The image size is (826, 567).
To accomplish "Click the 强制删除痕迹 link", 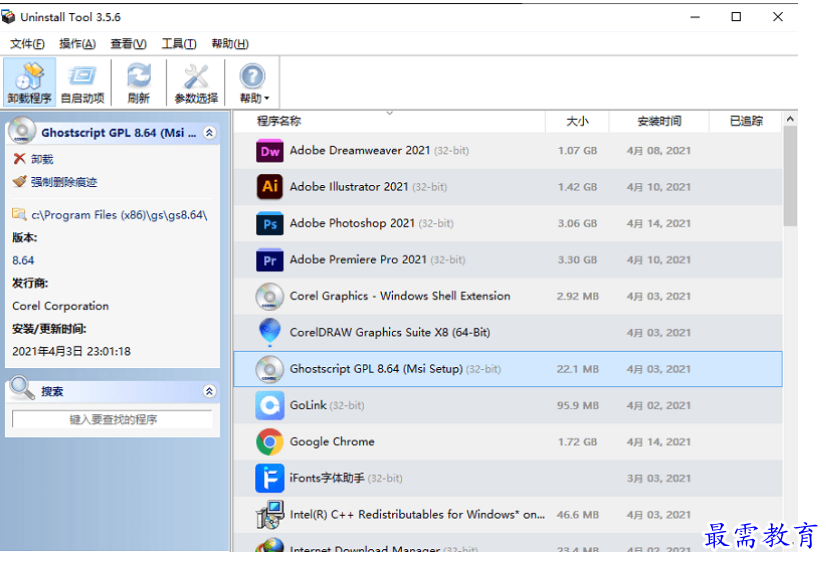I will click(x=64, y=182).
